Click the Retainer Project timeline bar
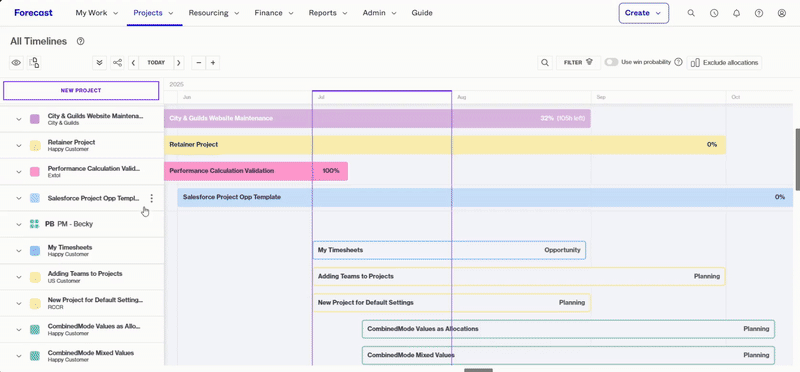This screenshot has width=800, height=372. pyautogui.click(x=445, y=145)
